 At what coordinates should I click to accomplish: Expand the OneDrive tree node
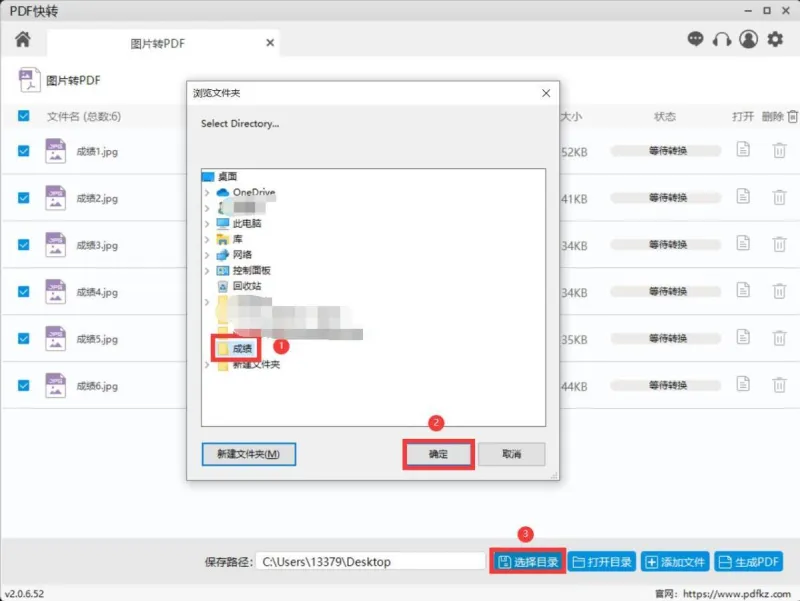click(x=207, y=193)
